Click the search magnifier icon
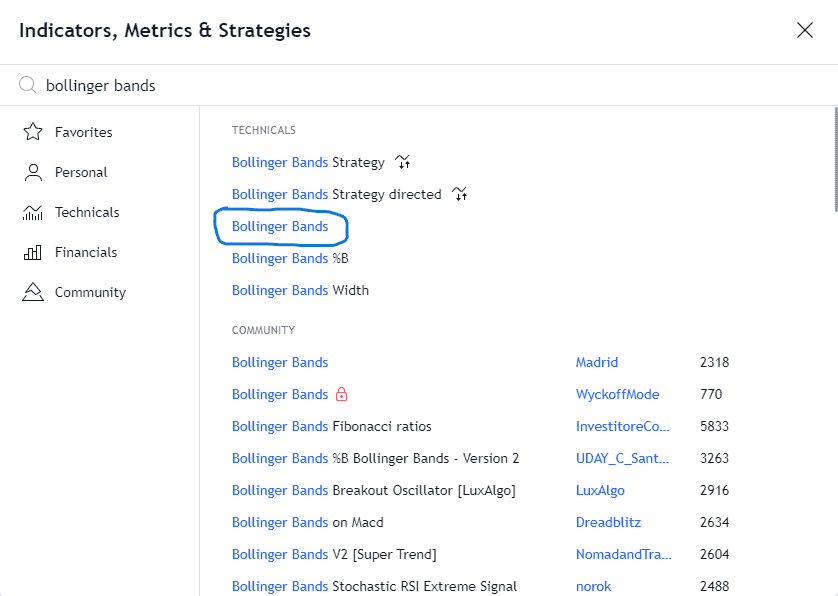 point(27,85)
